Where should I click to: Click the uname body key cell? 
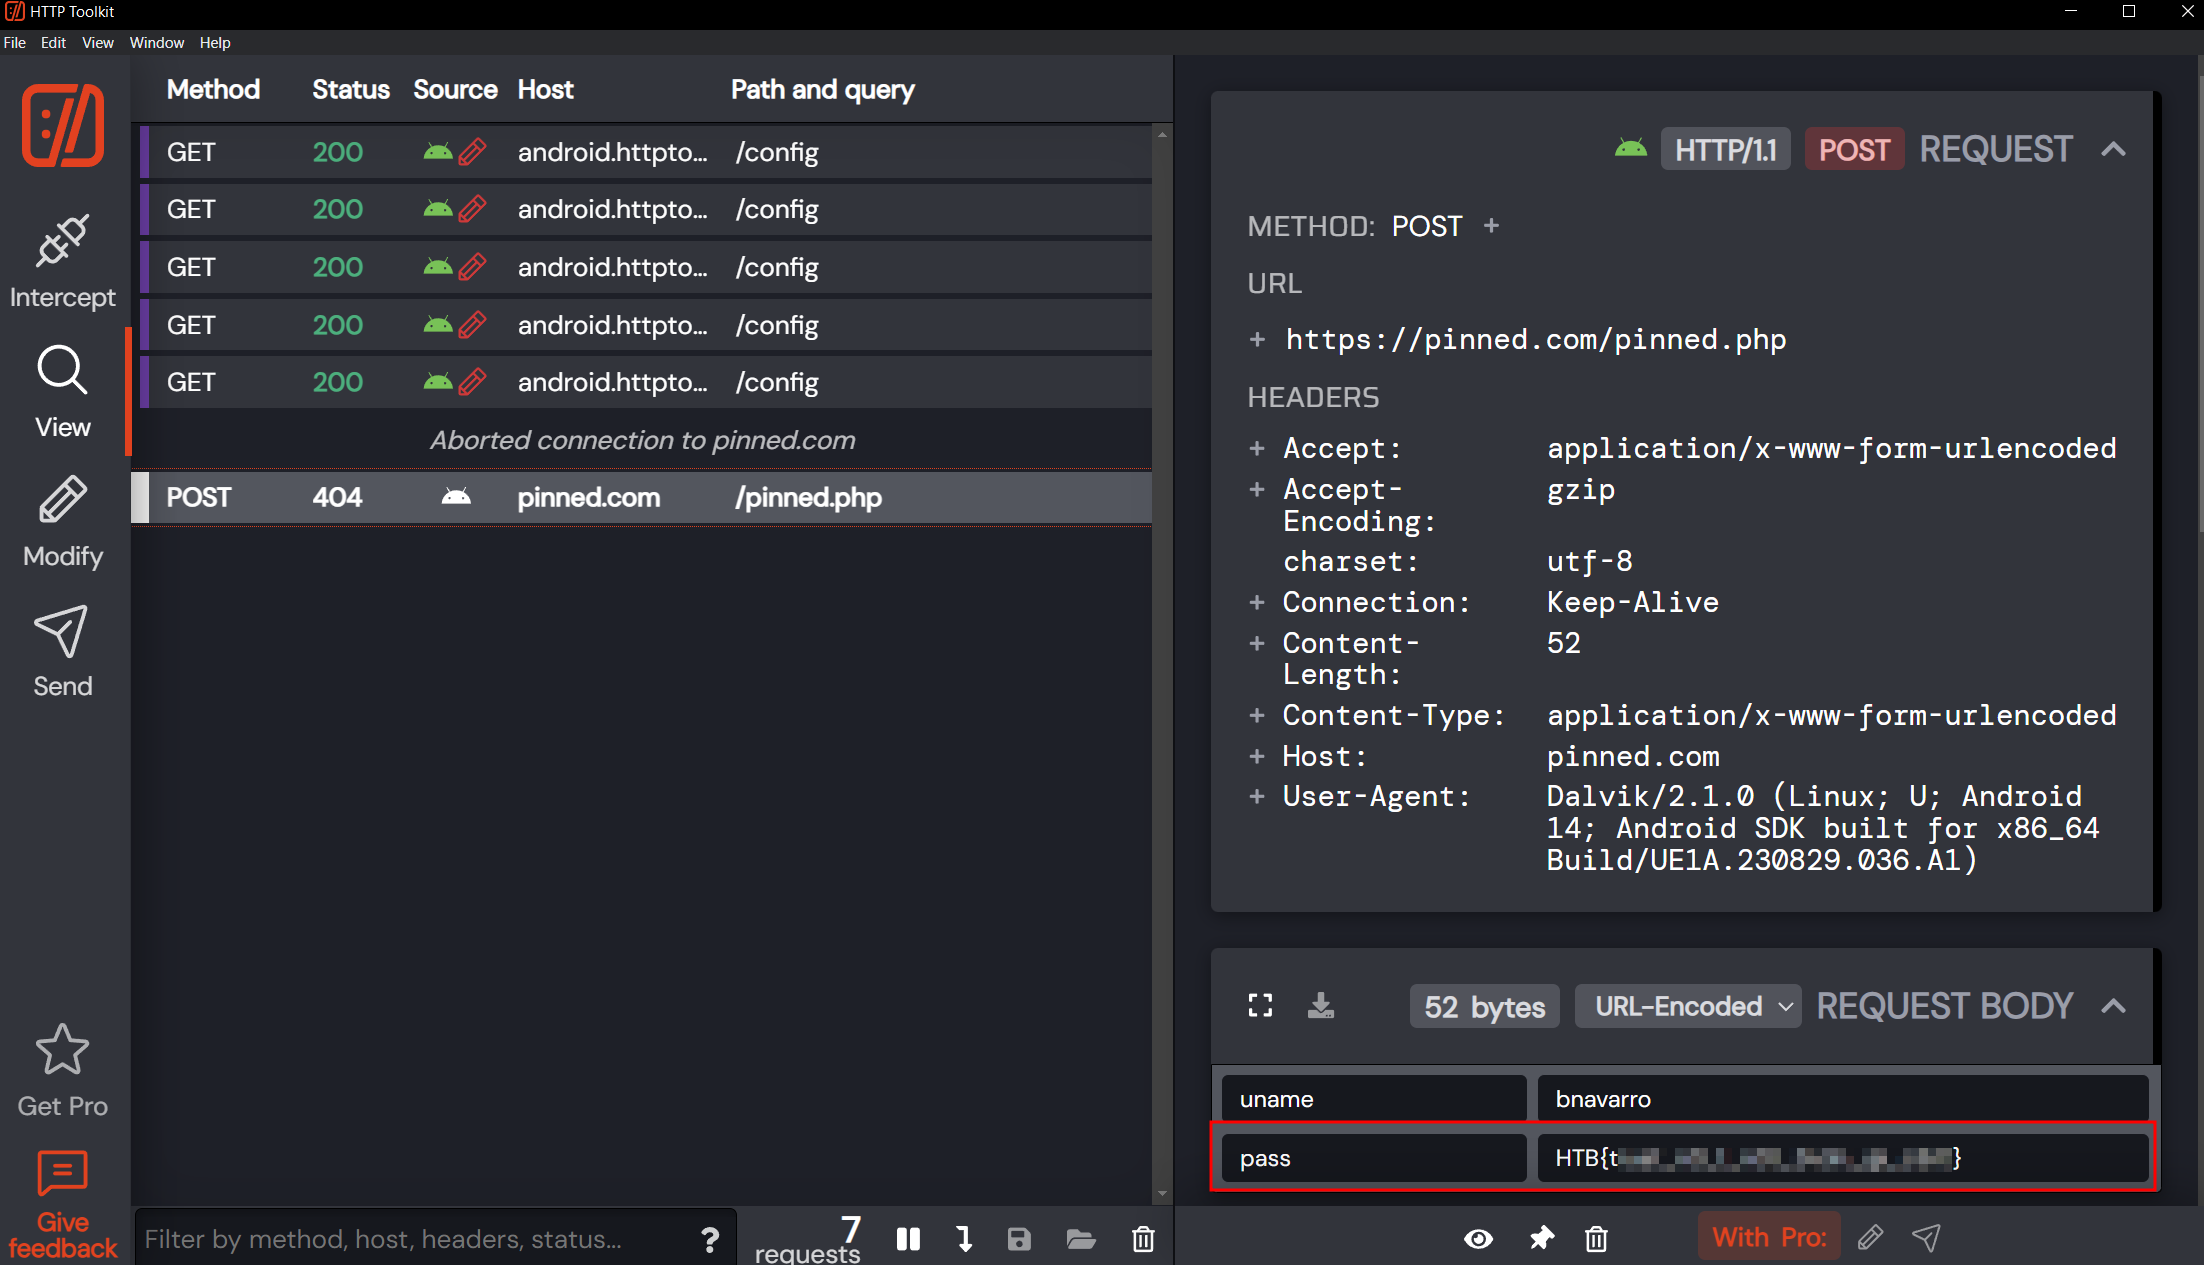click(x=1374, y=1099)
